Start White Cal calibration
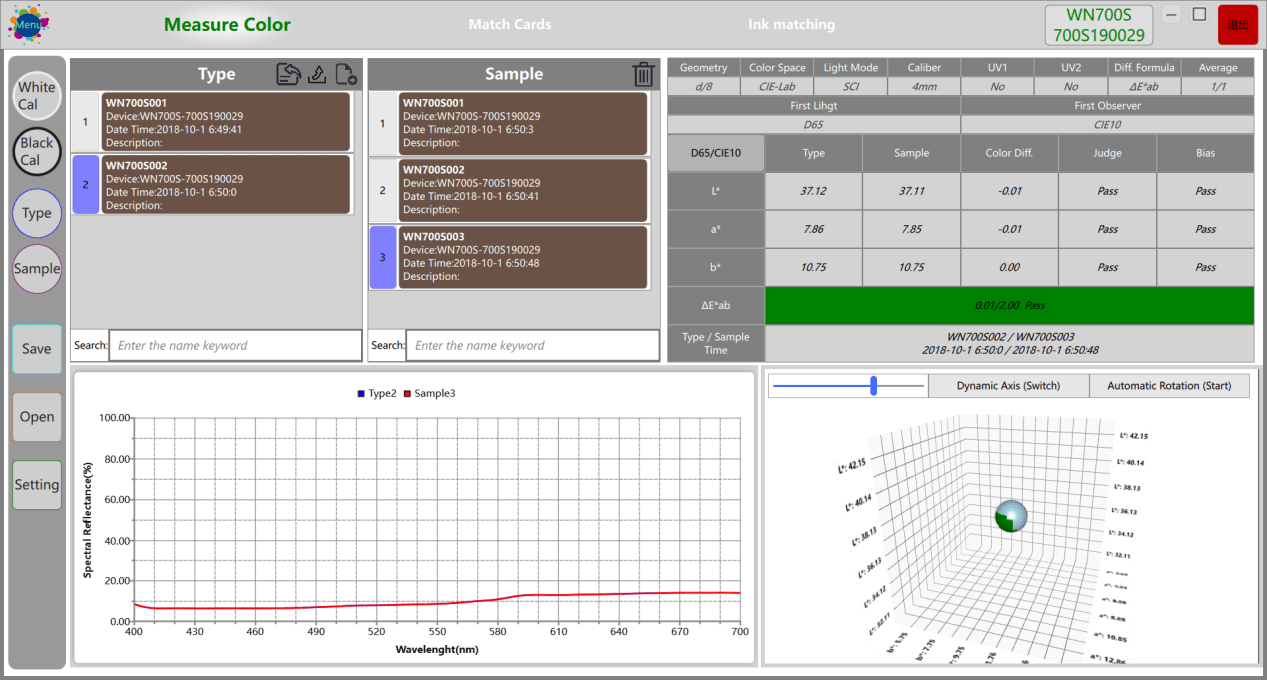The image size is (1267, 680). 37,96
